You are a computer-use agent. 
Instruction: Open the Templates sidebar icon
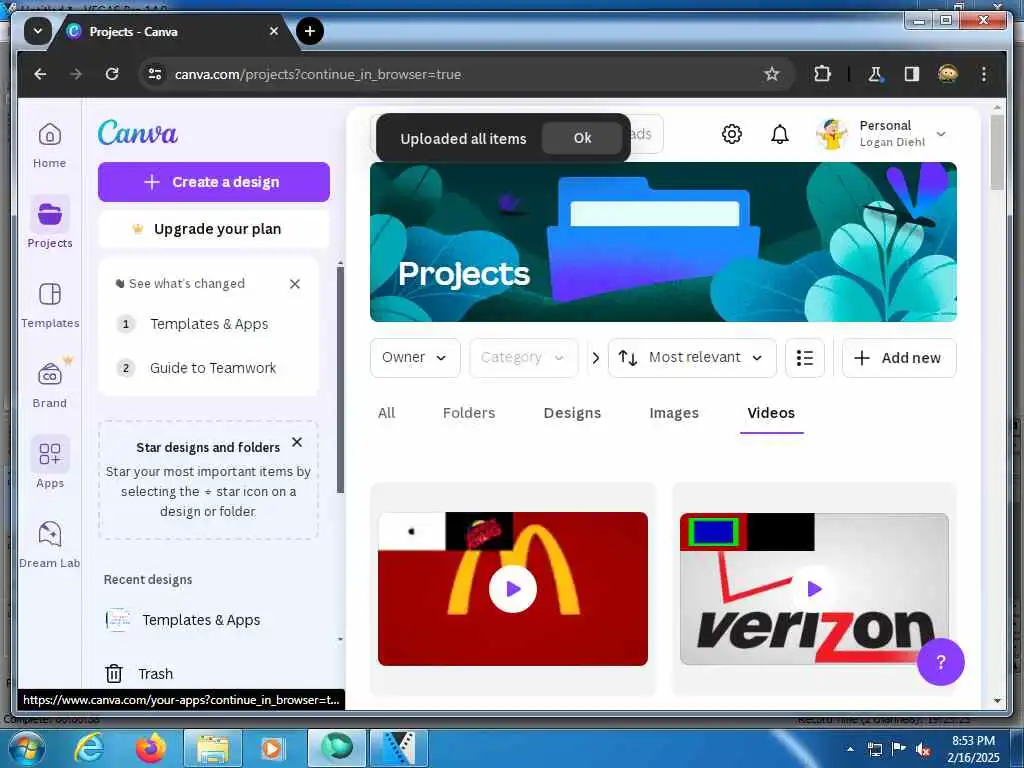pos(50,304)
